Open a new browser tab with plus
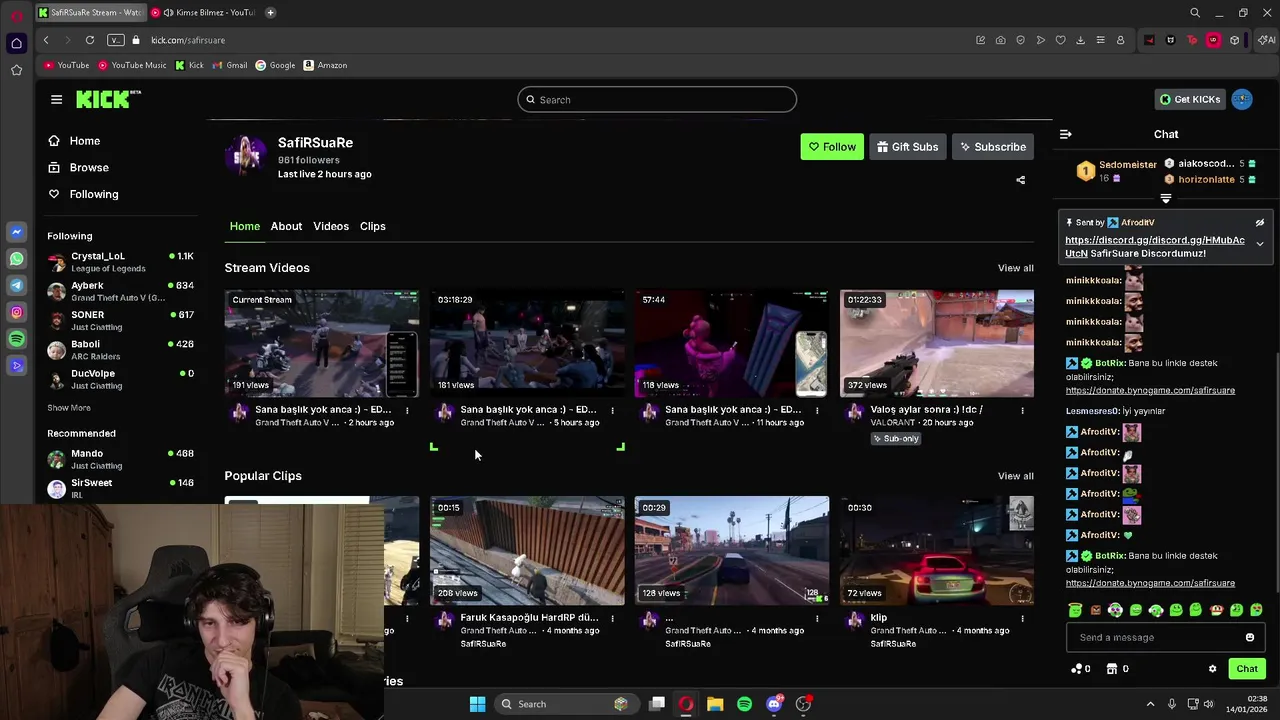 pyautogui.click(x=271, y=12)
